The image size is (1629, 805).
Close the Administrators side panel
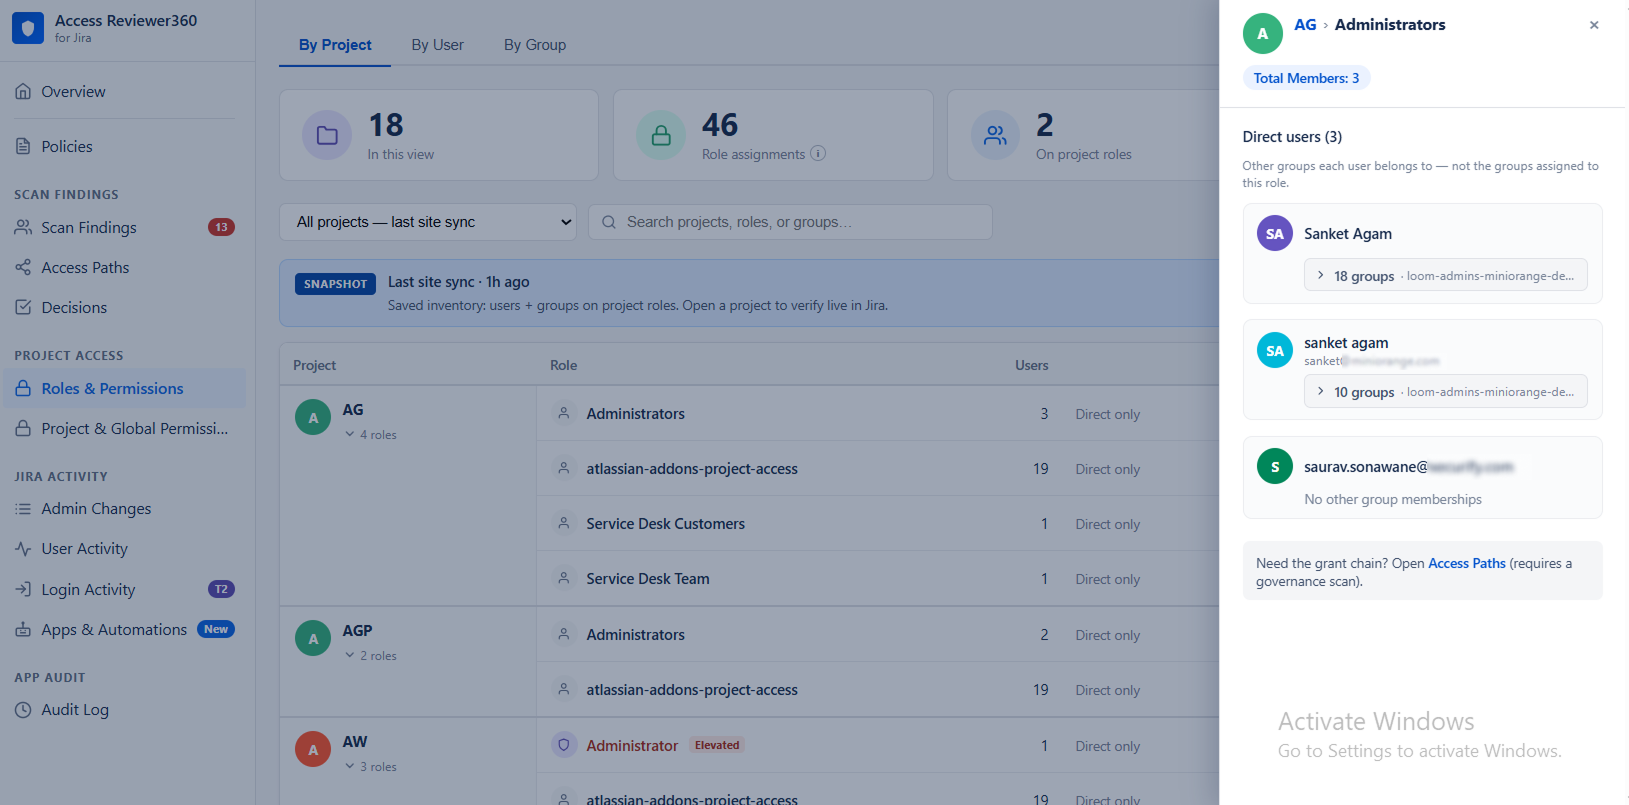pyautogui.click(x=1594, y=25)
